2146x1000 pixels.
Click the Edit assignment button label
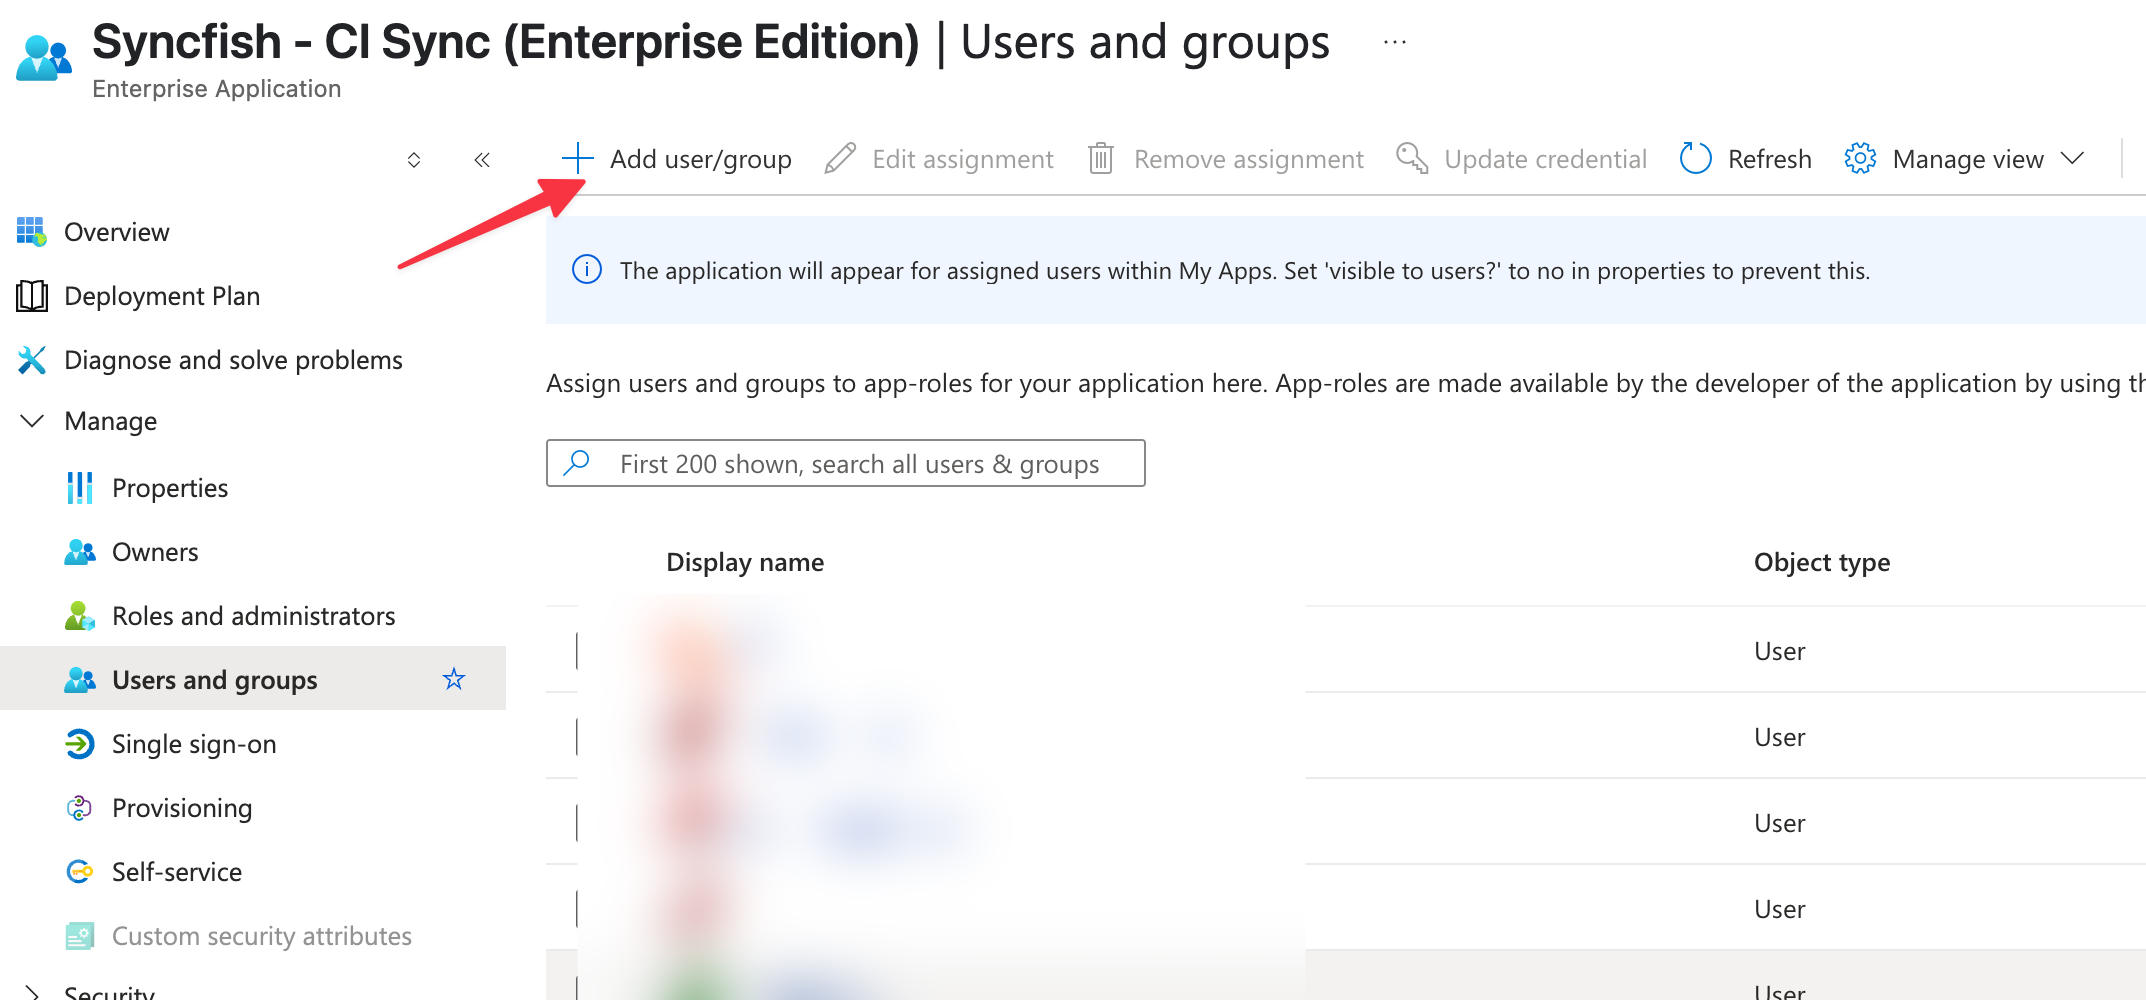pos(963,159)
